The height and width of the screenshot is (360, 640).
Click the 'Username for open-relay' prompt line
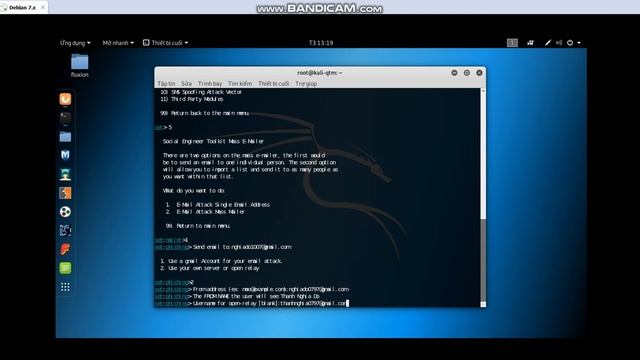click(252, 303)
